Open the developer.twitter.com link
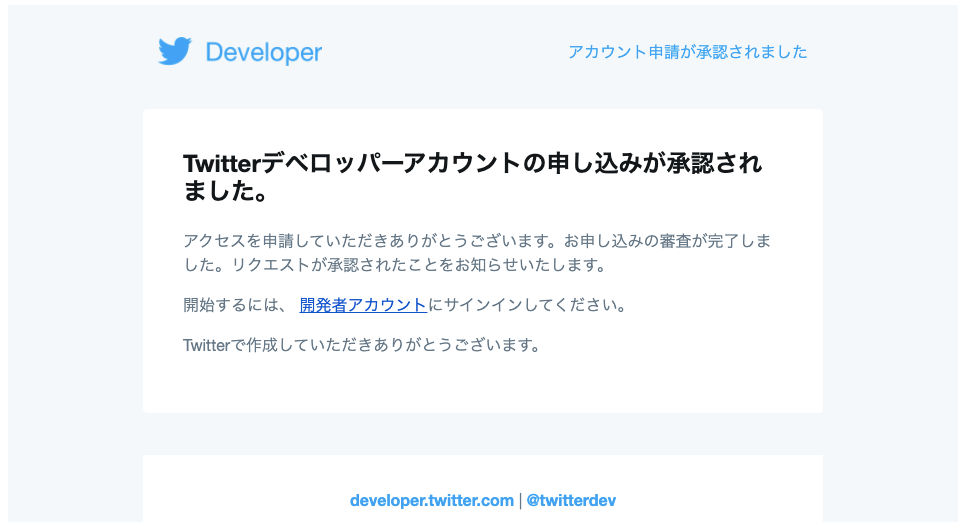Viewport: 967px width, 522px height. (x=432, y=500)
